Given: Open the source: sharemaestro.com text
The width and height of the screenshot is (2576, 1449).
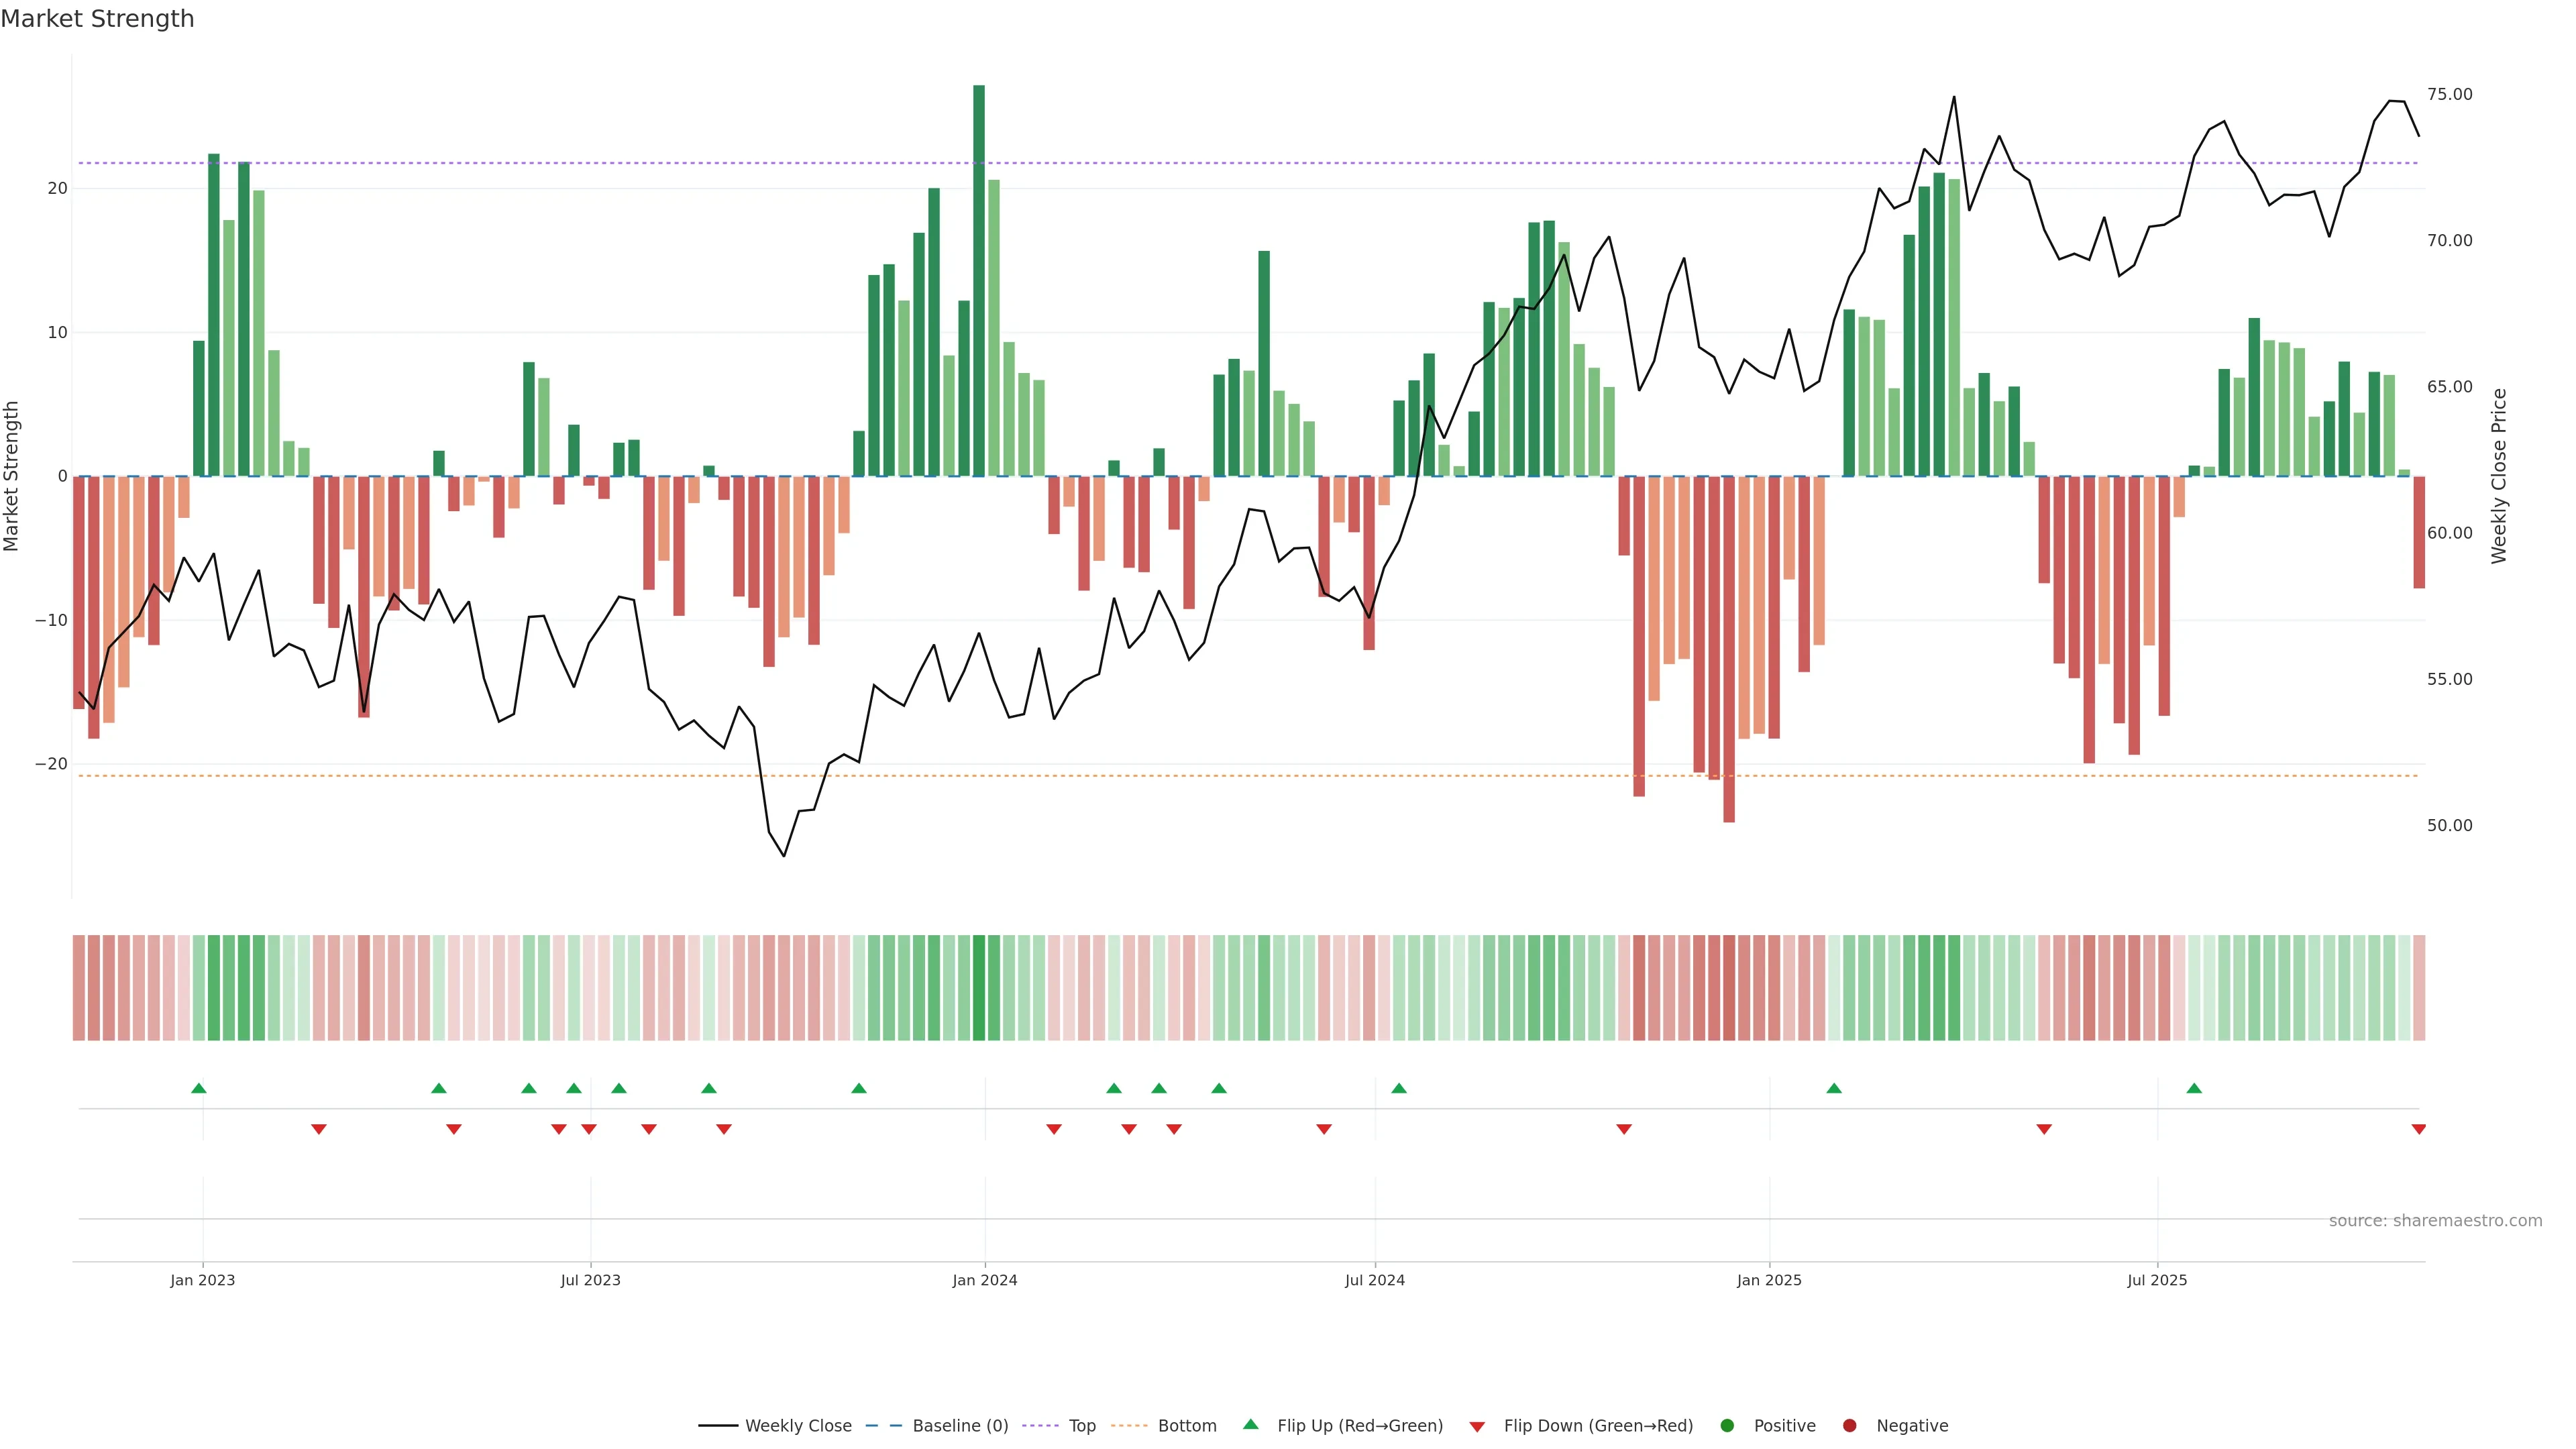Looking at the screenshot, I should (2435, 1220).
